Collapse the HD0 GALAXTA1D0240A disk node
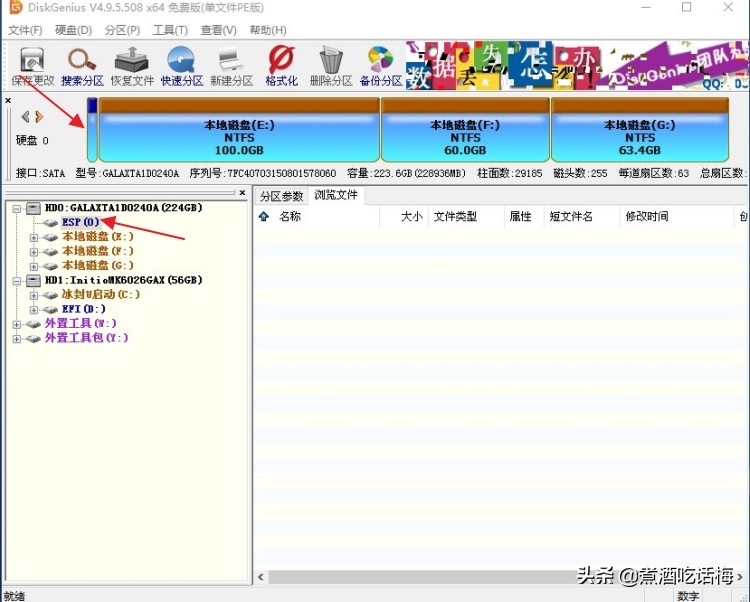Image resolution: width=750 pixels, height=602 pixels. click(x=16, y=208)
